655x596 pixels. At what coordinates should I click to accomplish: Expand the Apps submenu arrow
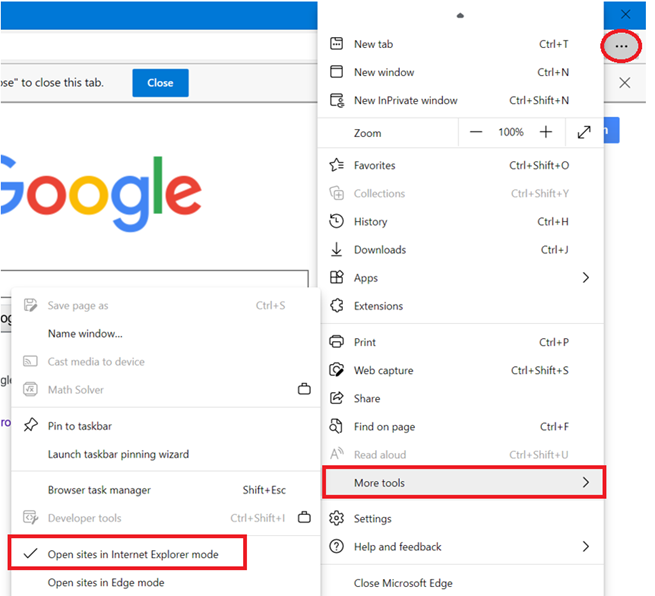586,277
